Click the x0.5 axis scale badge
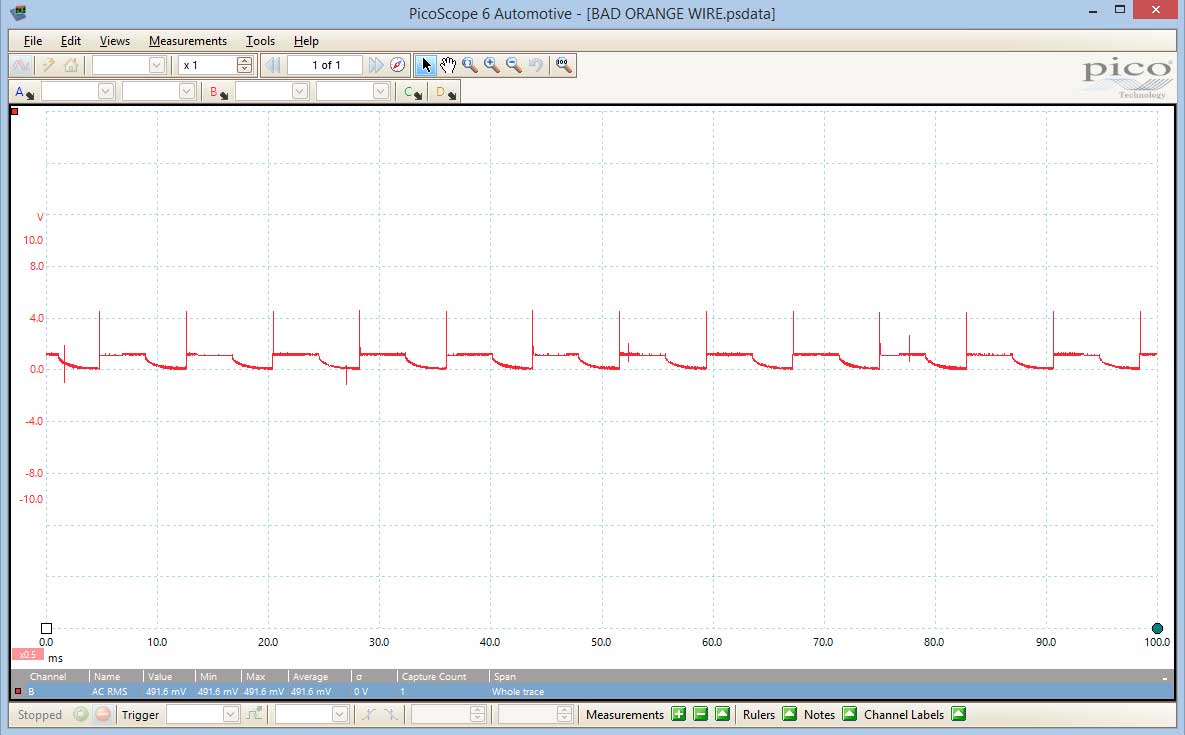Image resolution: width=1185 pixels, height=735 pixels. point(27,655)
